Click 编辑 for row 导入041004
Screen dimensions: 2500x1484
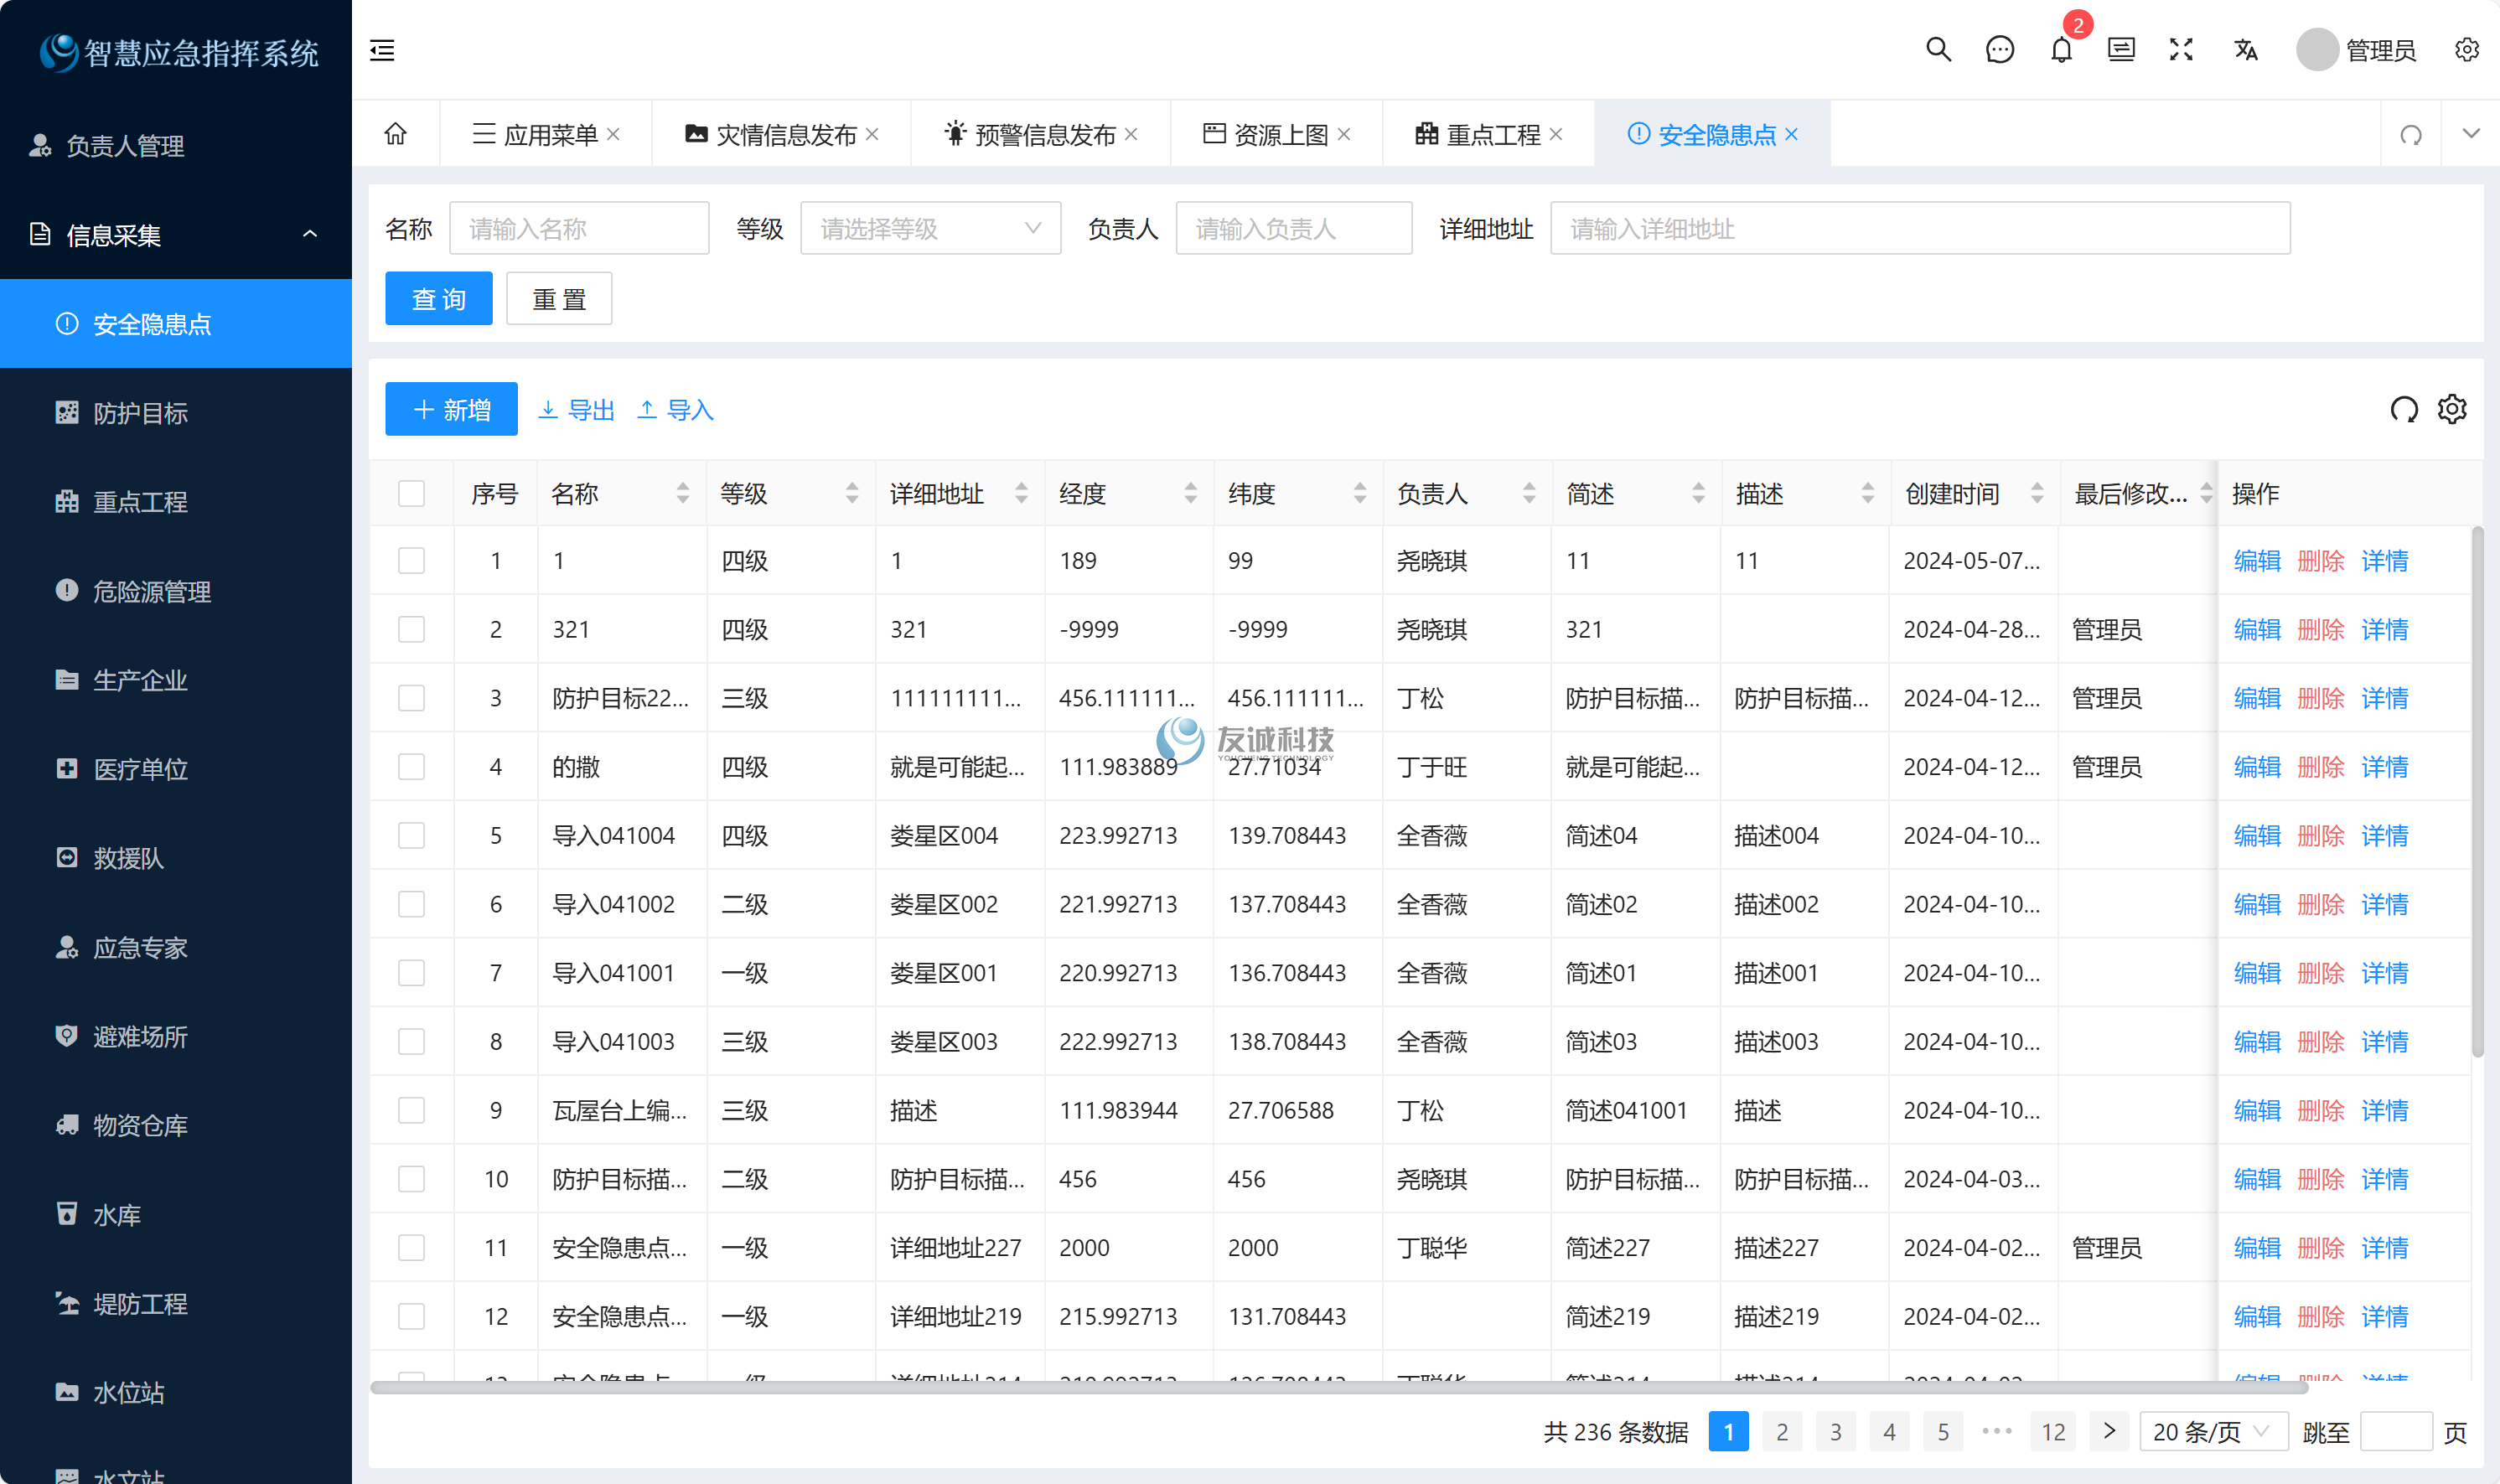tap(2257, 835)
